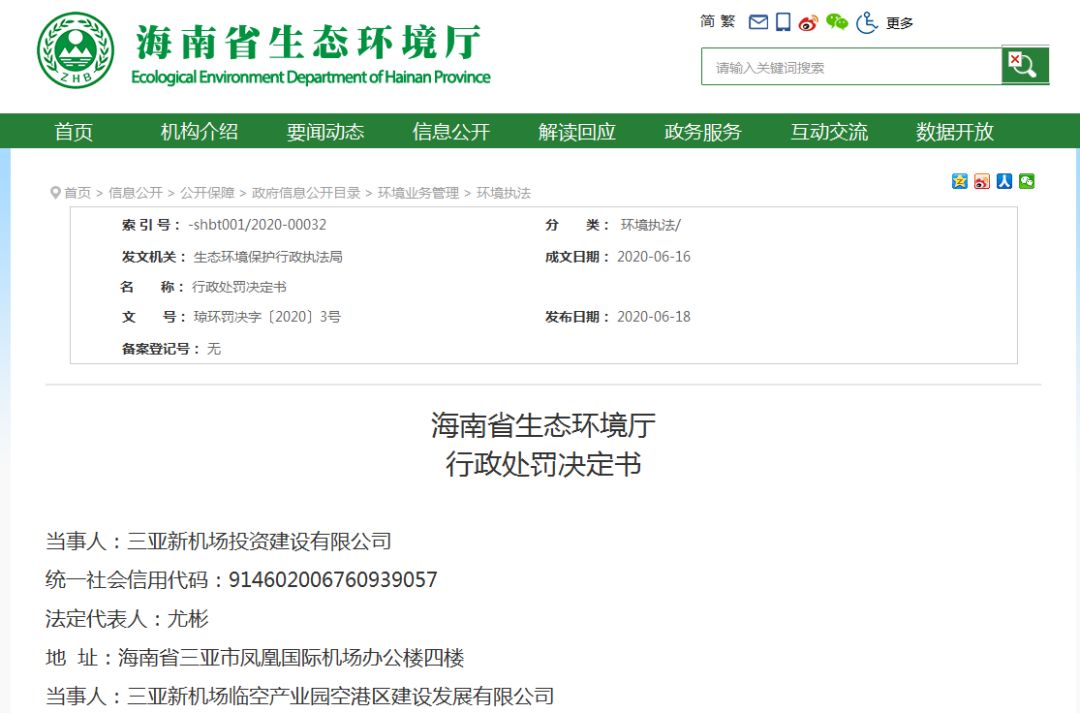The image size is (1080, 713).
Task: Click the green search magnifier button
Action: [1024, 66]
